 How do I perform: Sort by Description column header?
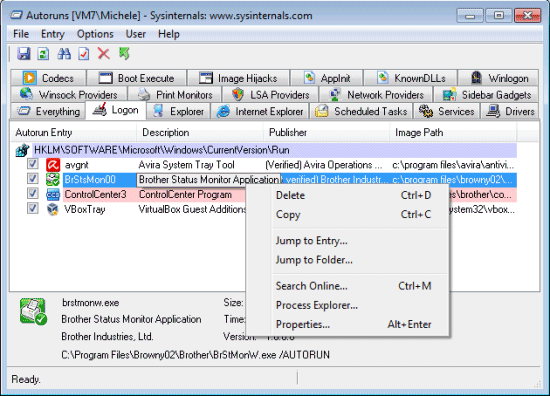(200, 133)
